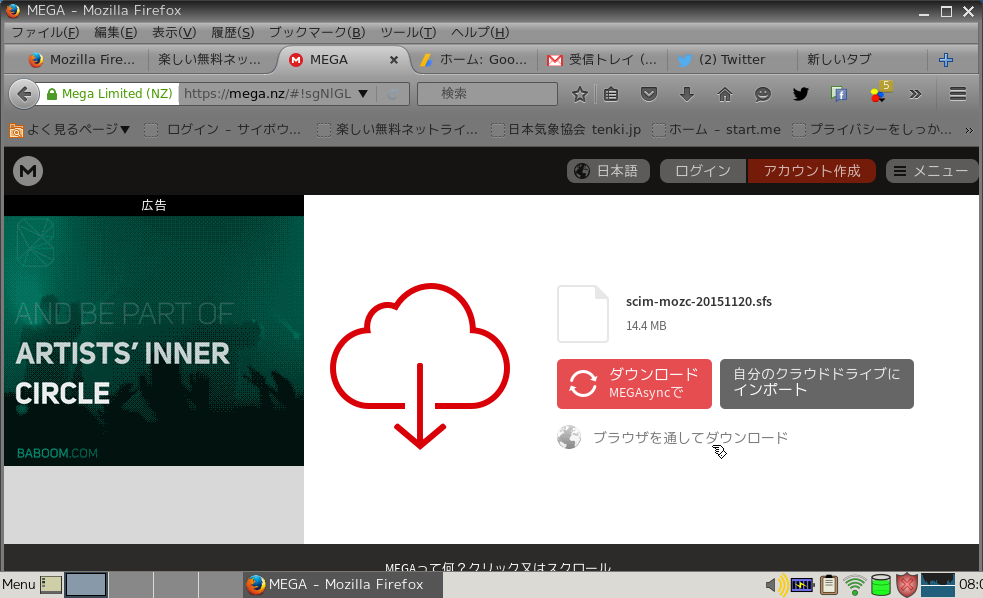Click the アカウント作成 button

812,171
